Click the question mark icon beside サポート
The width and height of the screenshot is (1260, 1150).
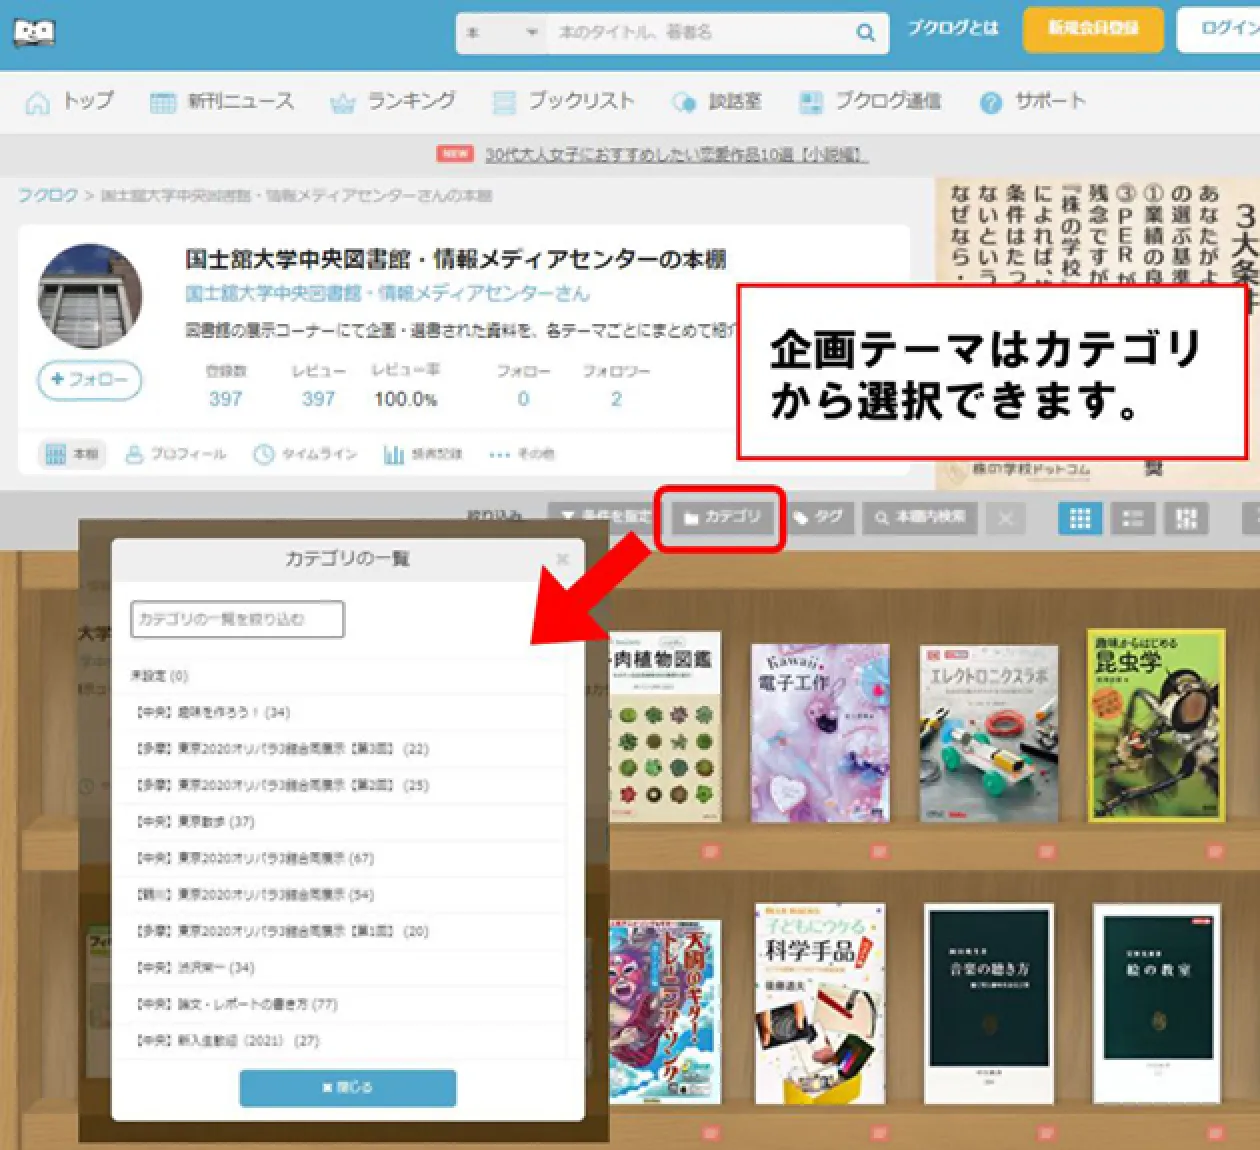(x=991, y=103)
